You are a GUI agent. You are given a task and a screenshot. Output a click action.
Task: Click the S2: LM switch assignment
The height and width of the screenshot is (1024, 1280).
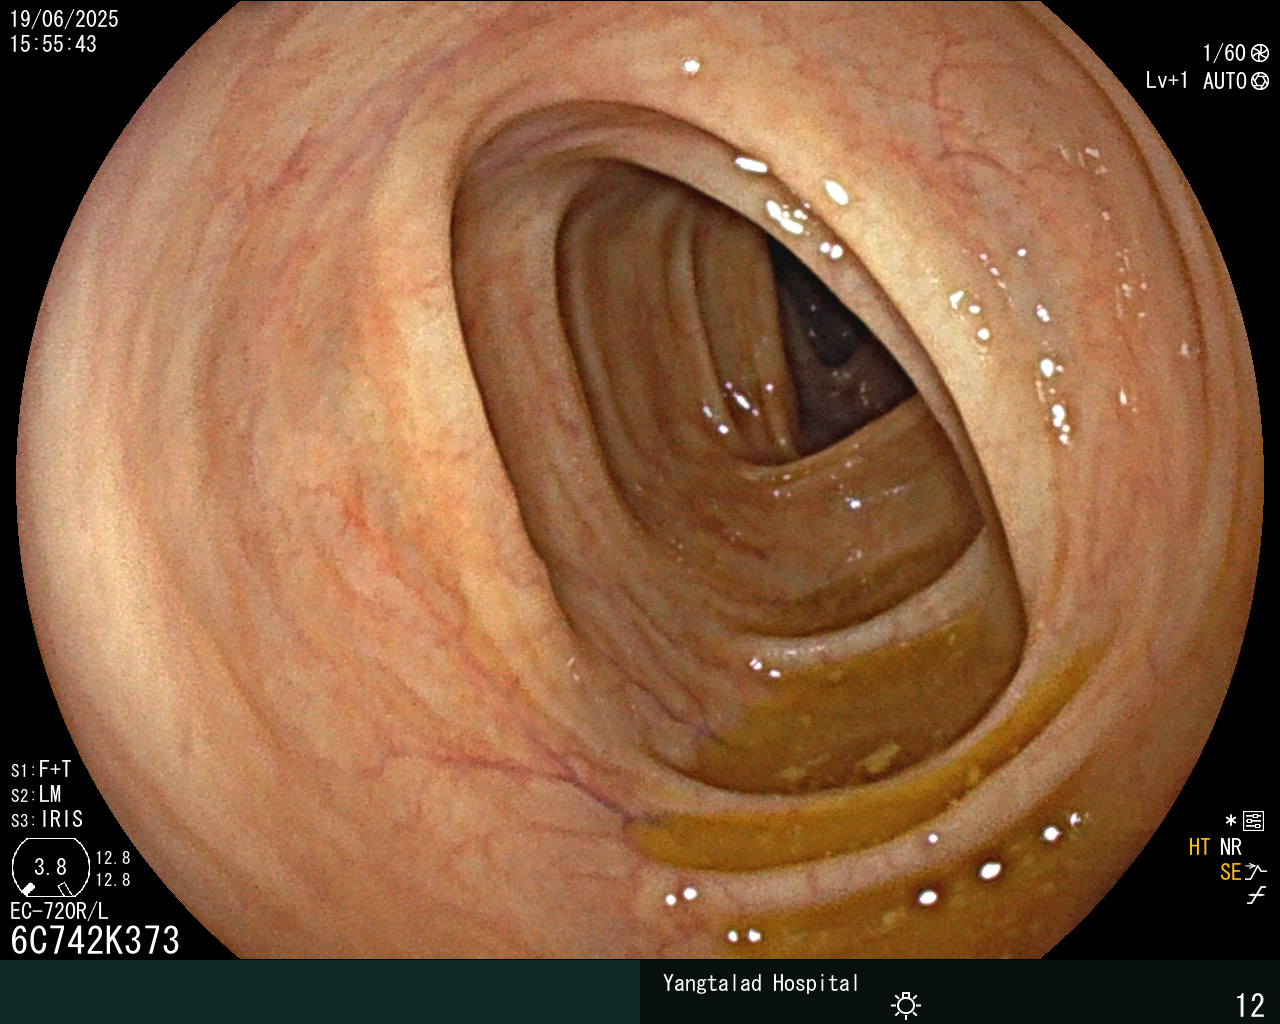click(x=36, y=795)
